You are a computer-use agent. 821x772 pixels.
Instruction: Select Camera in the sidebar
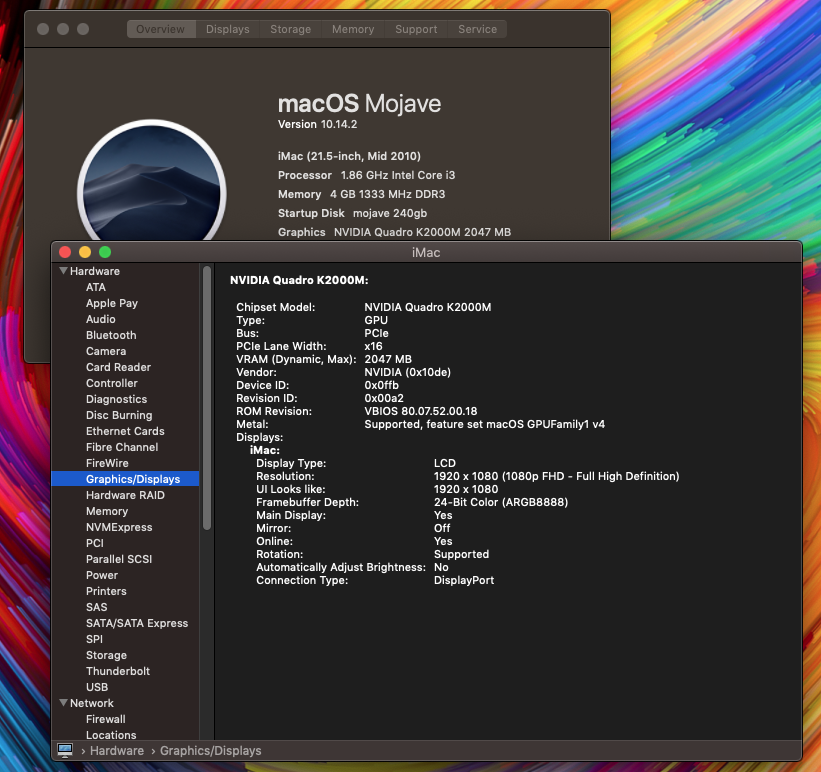tap(106, 351)
